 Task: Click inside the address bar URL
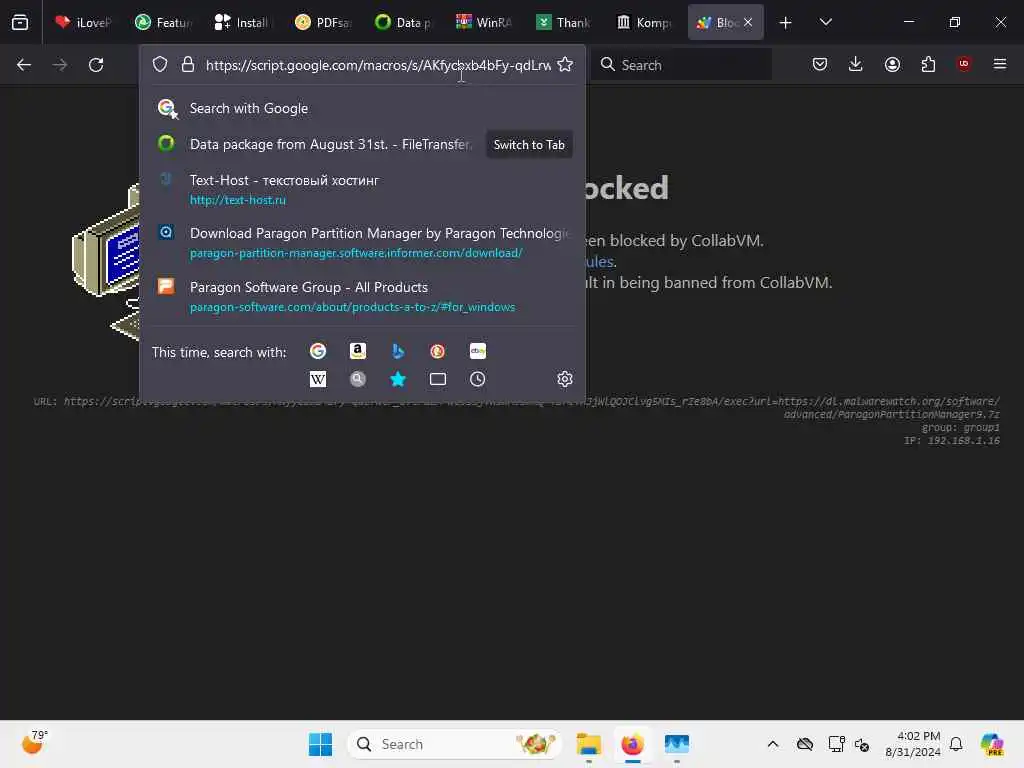coord(378,65)
